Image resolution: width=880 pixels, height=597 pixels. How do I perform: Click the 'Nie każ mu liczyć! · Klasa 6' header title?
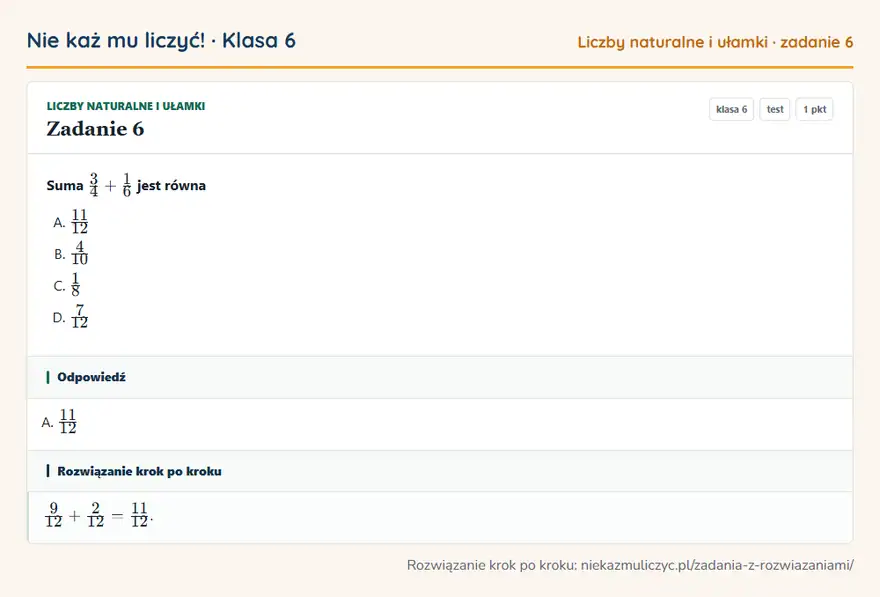pos(161,40)
